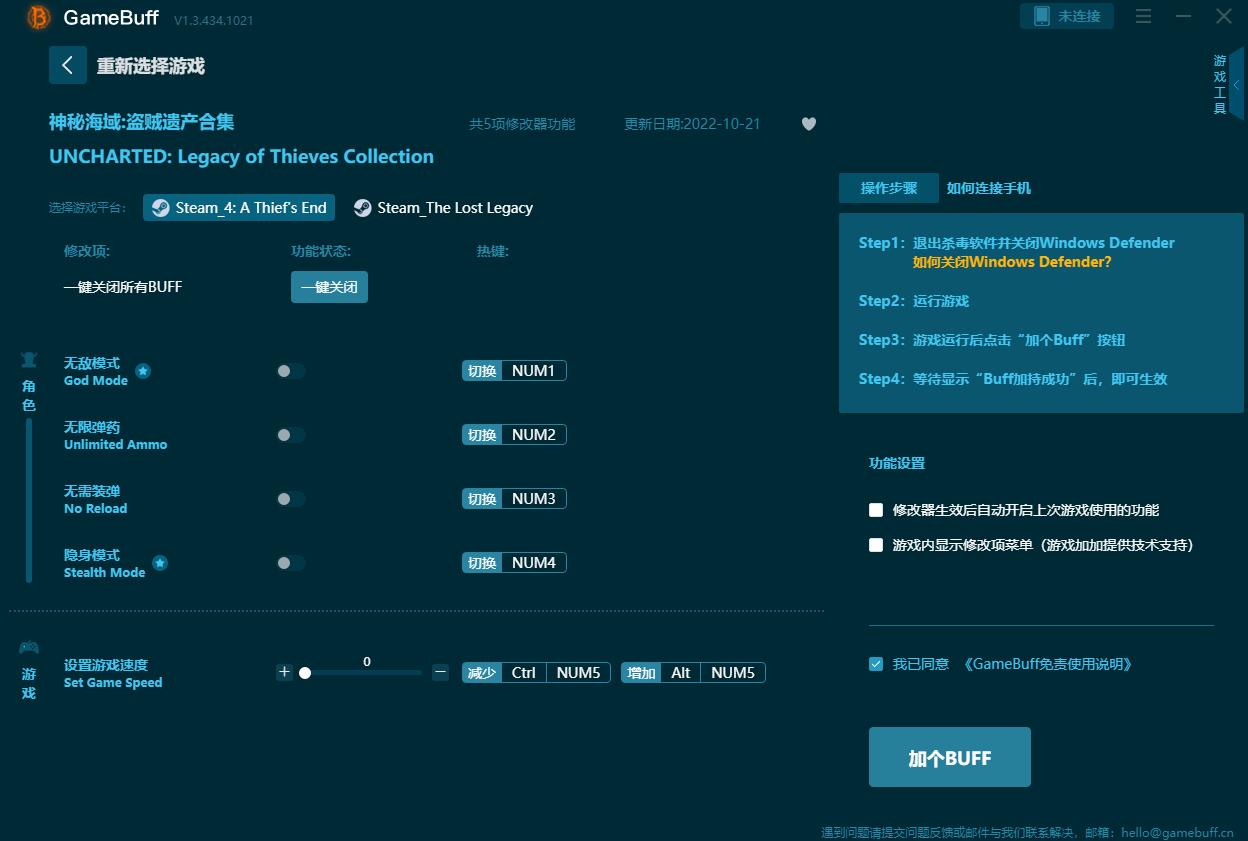Image resolution: width=1248 pixels, height=841 pixels.
Task: Check show in-game trainer menu option
Action: click(x=876, y=545)
